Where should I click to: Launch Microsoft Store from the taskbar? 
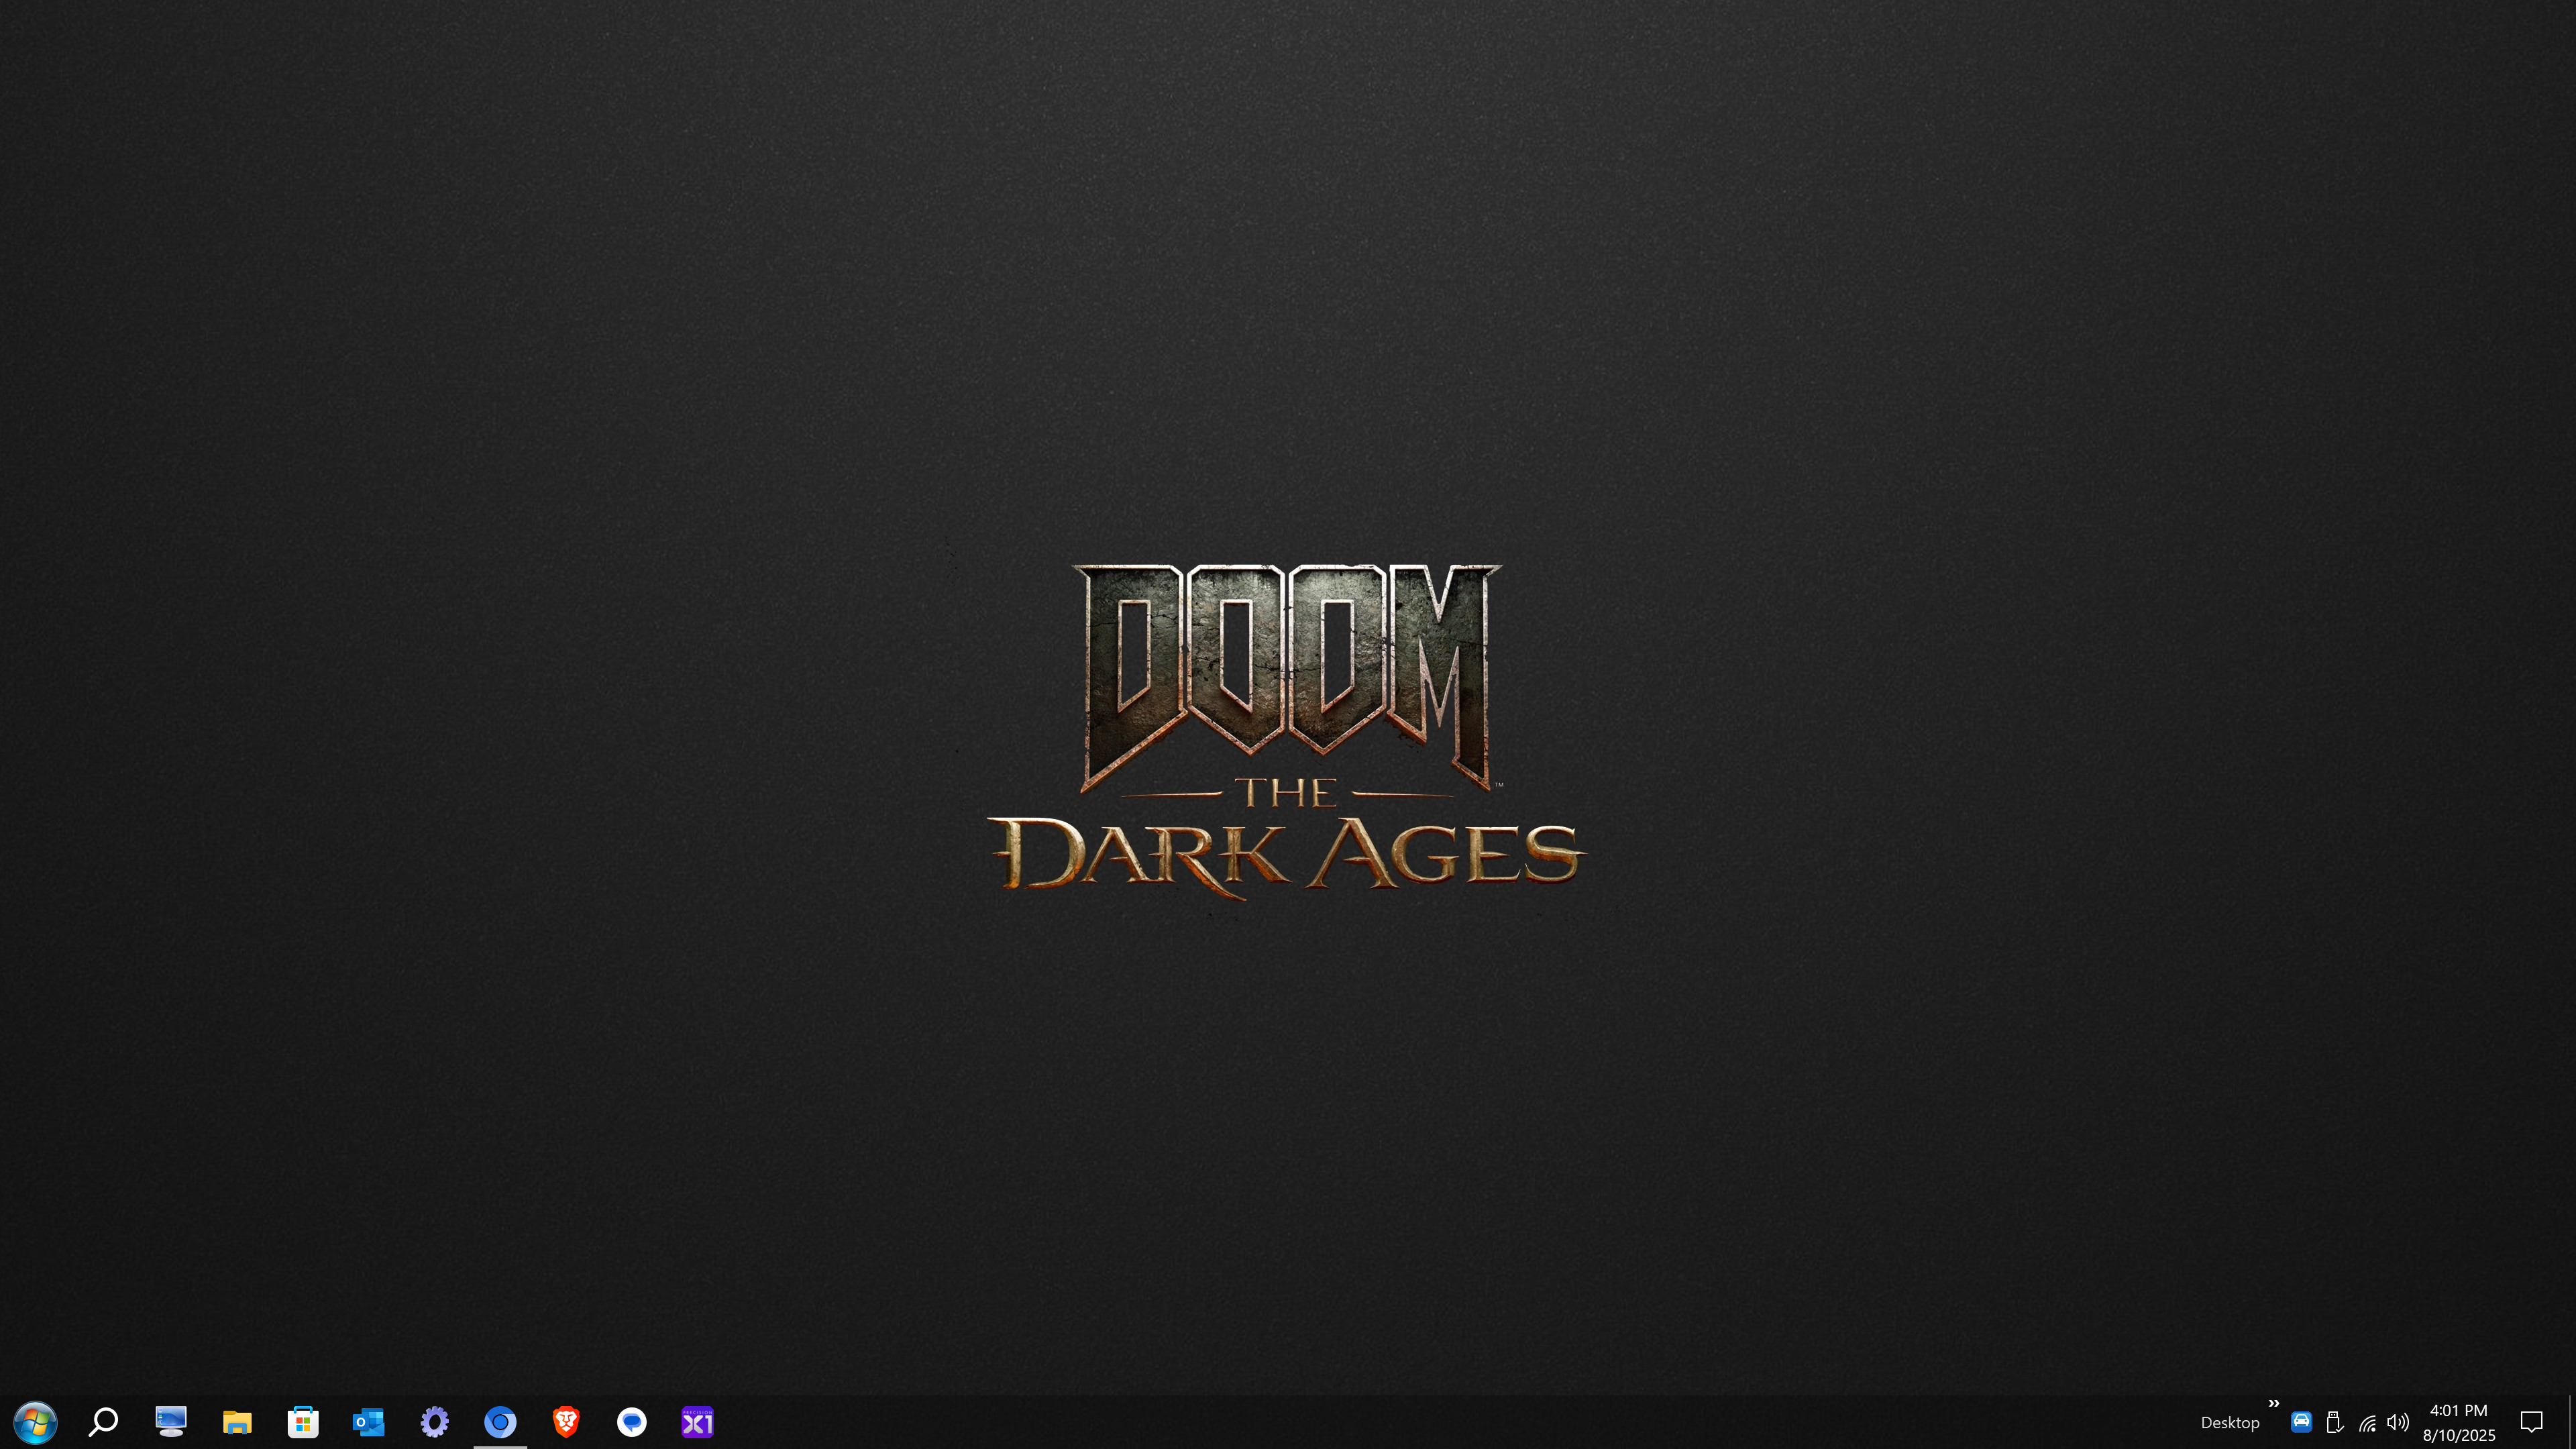[303, 1421]
